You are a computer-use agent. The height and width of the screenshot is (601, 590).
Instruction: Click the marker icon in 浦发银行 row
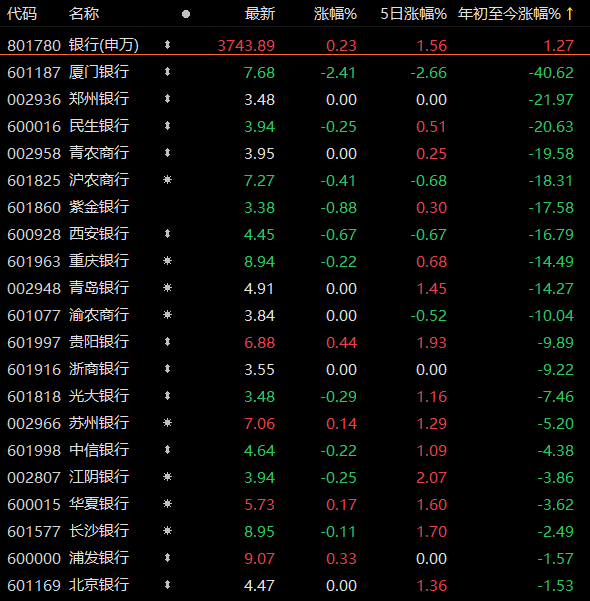pos(167,558)
